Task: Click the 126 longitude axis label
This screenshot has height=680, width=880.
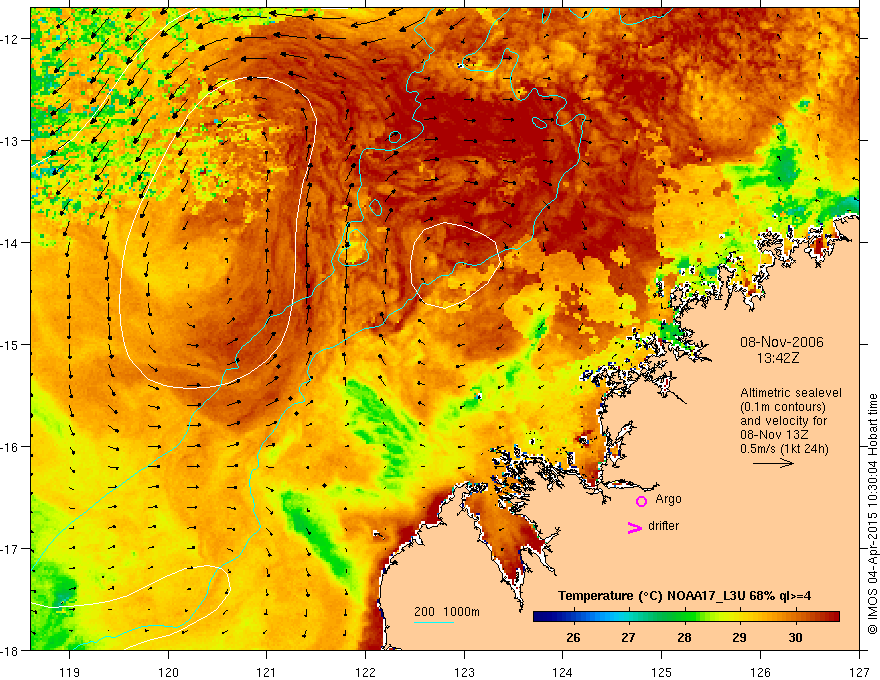Action: pos(760,672)
